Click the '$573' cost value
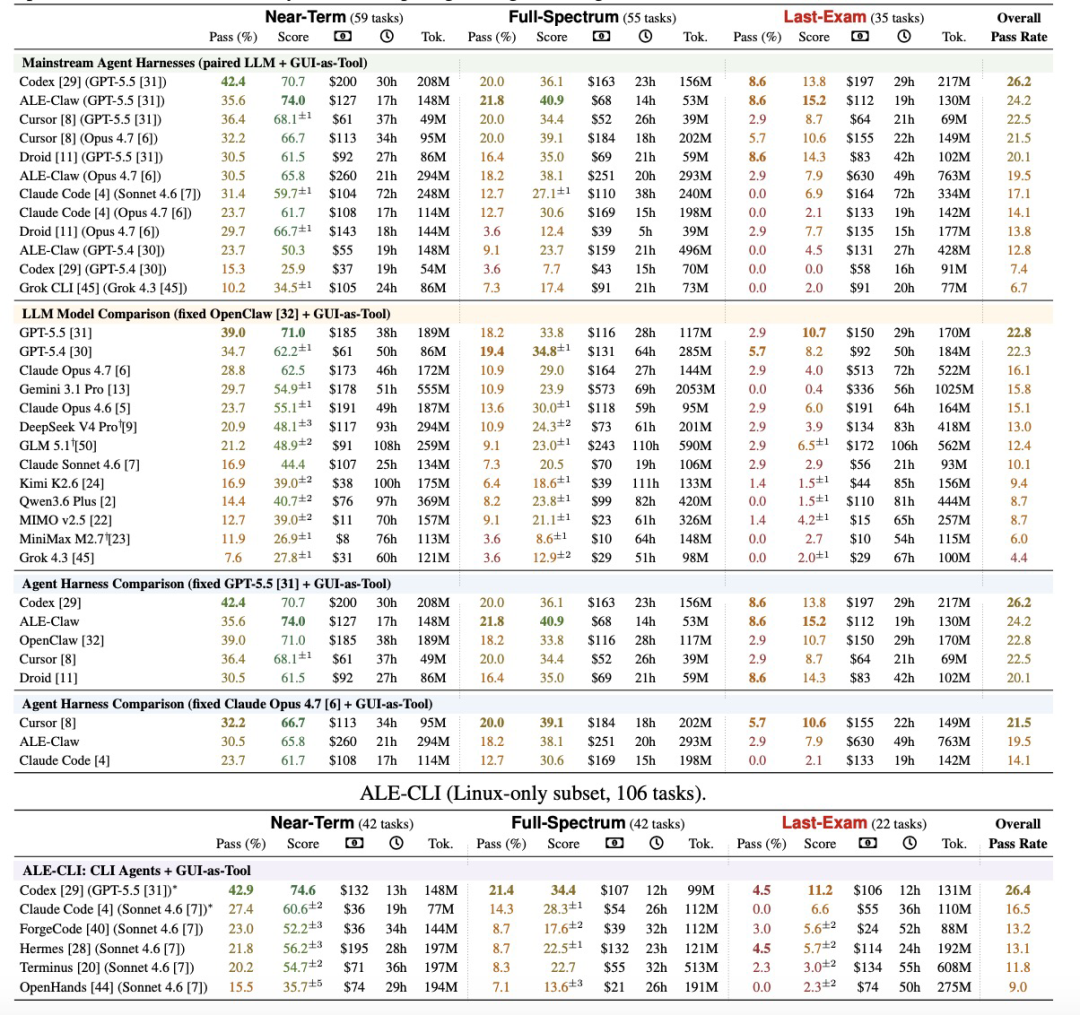Image resolution: width=1080 pixels, height=1015 pixels. tap(601, 389)
